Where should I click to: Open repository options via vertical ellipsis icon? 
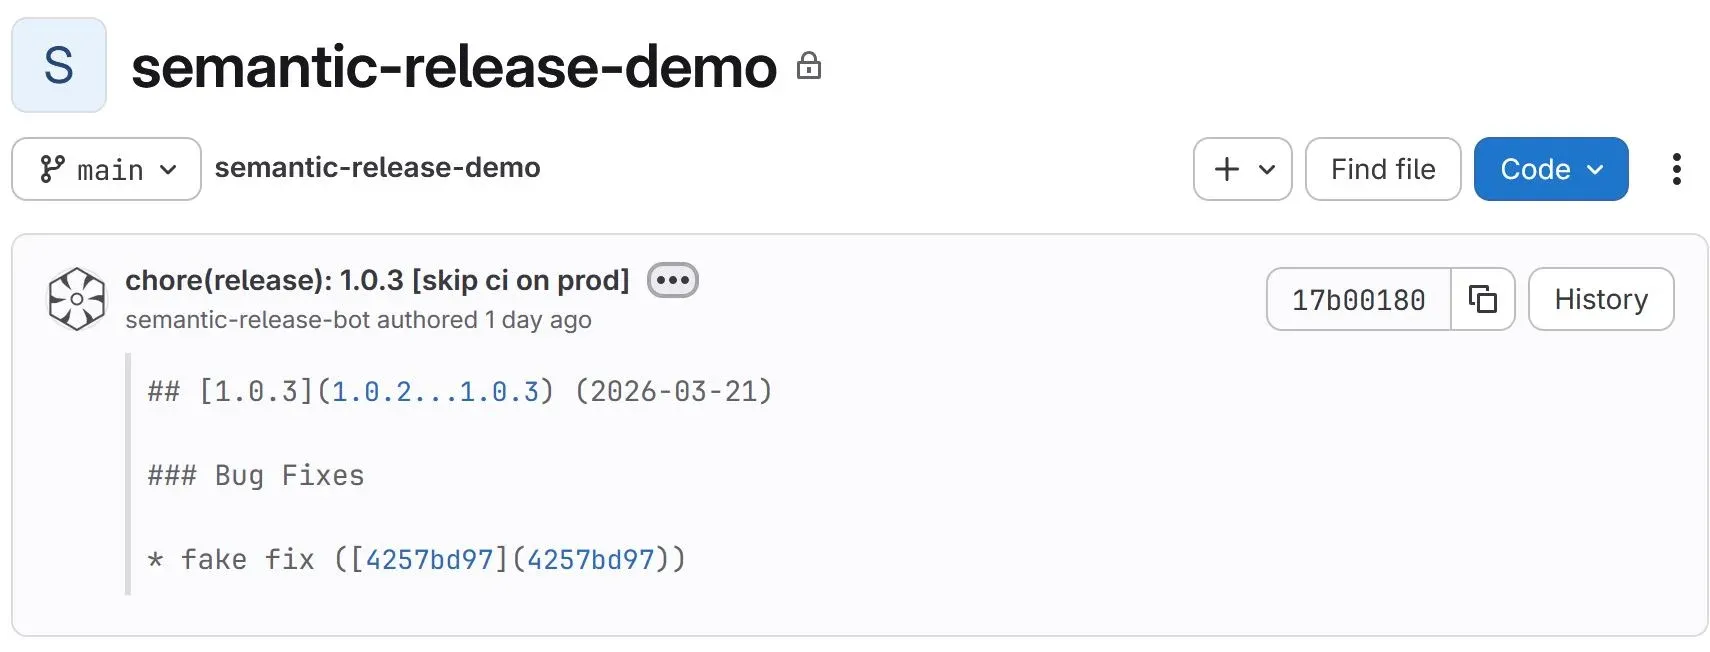1677,169
